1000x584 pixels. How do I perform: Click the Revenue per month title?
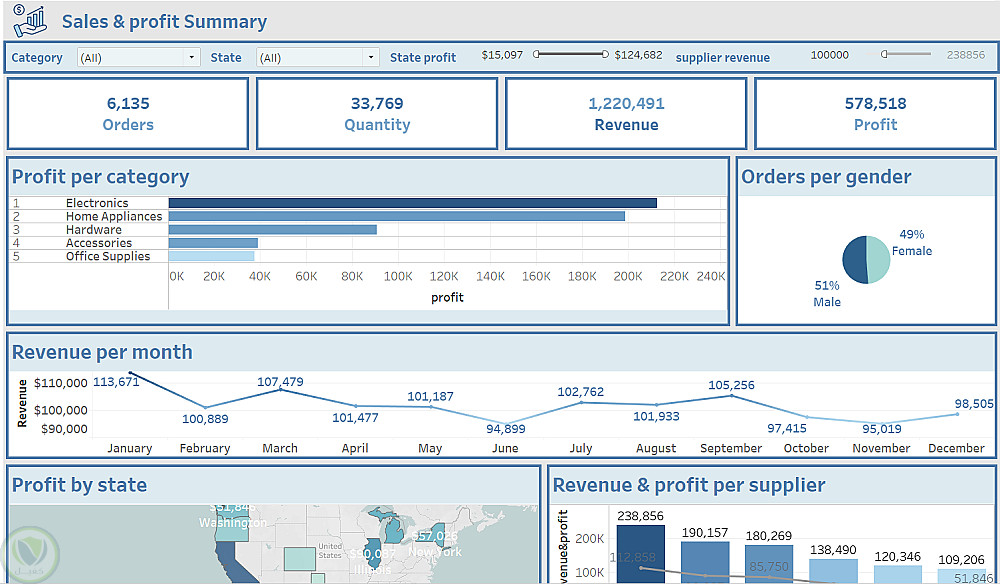(x=102, y=352)
